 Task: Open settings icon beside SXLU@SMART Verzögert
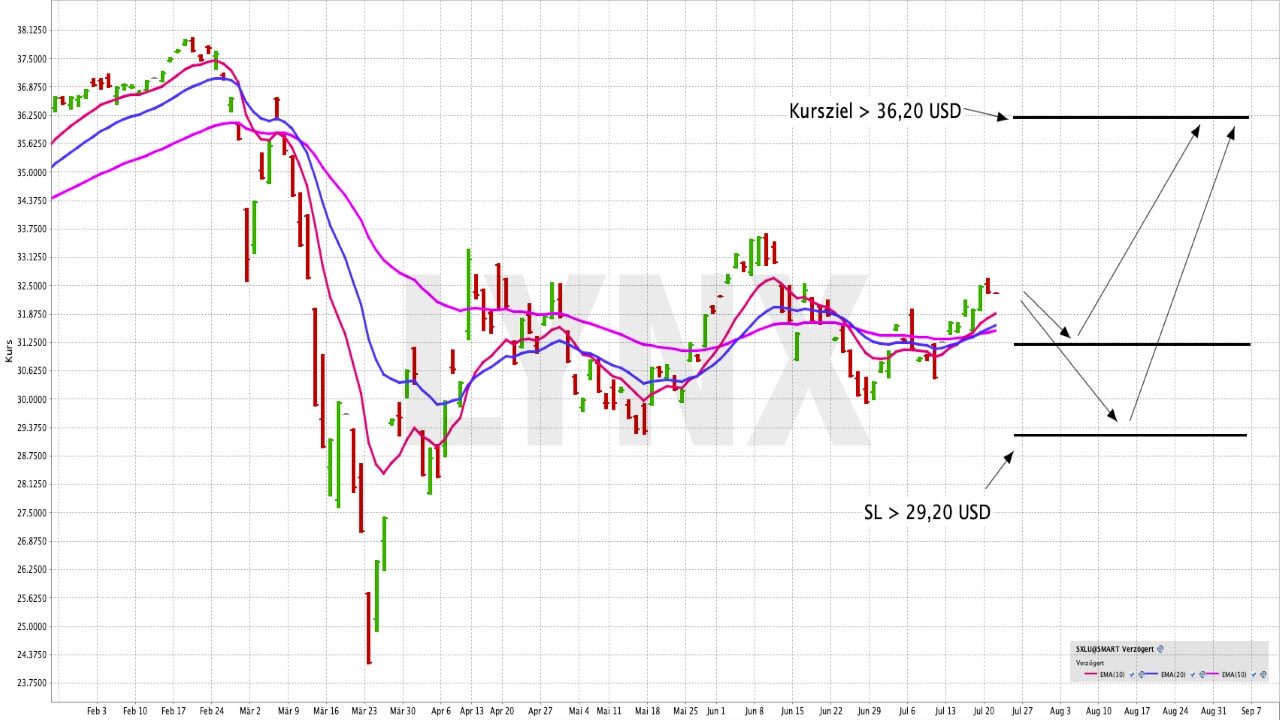[x=1160, y=649]
